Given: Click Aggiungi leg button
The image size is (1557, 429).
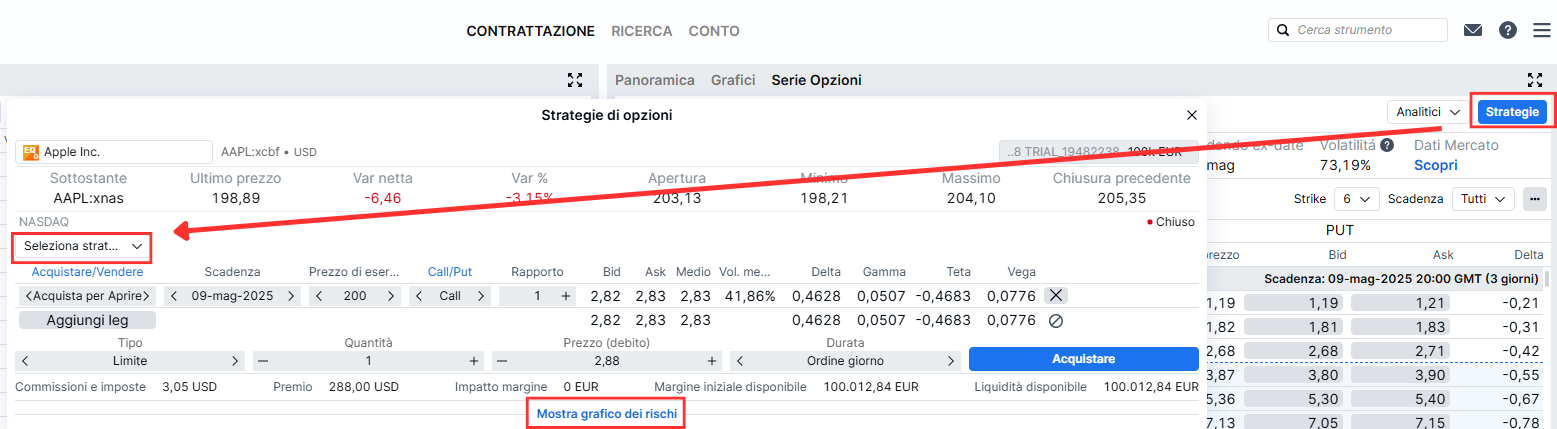Looking at the screenshot, I should (x=87, y=320).
